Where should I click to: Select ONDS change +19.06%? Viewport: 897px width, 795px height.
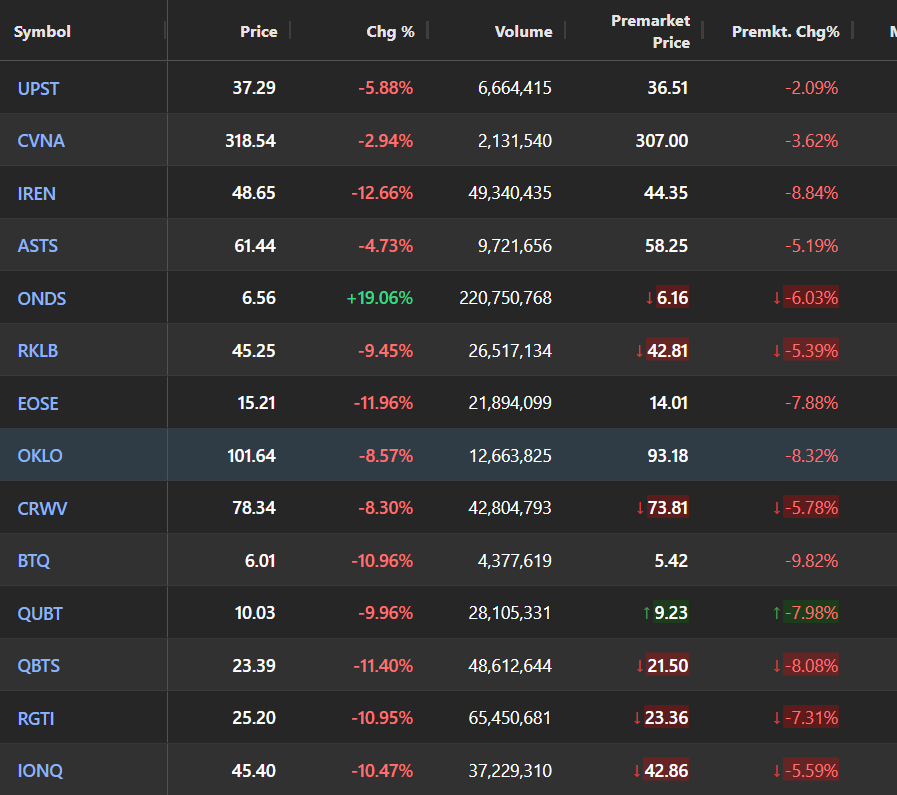point(380,298)
